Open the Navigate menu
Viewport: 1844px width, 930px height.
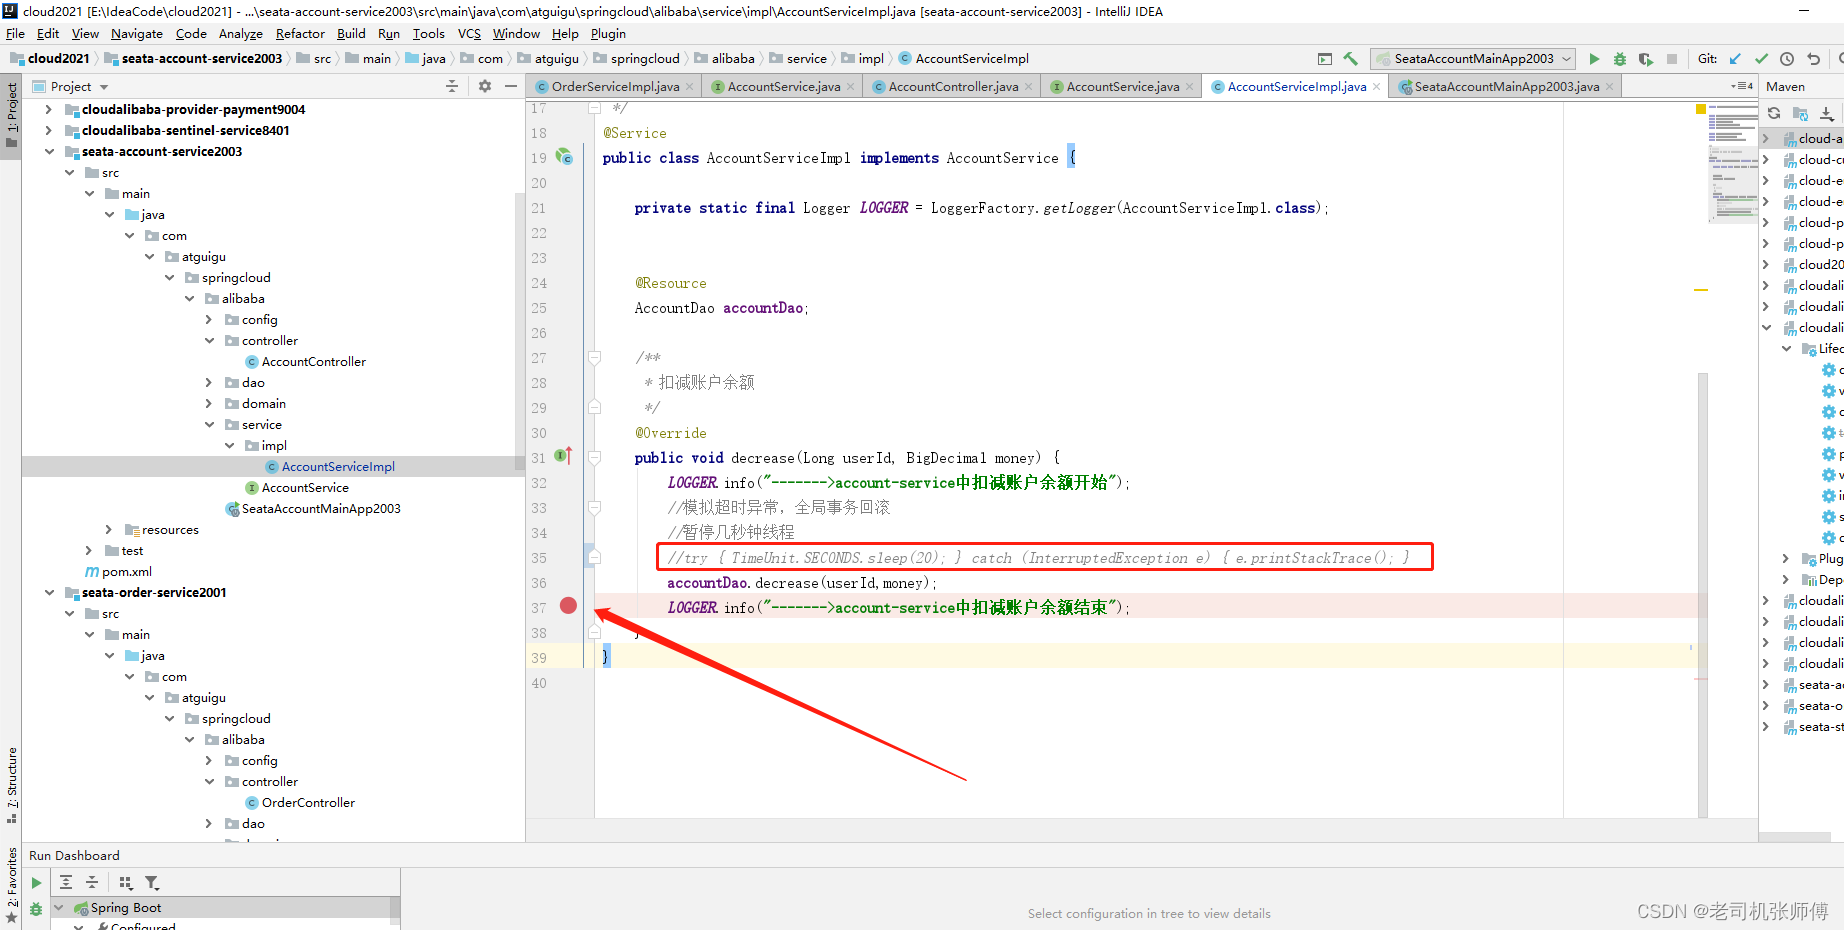point(137,34)
